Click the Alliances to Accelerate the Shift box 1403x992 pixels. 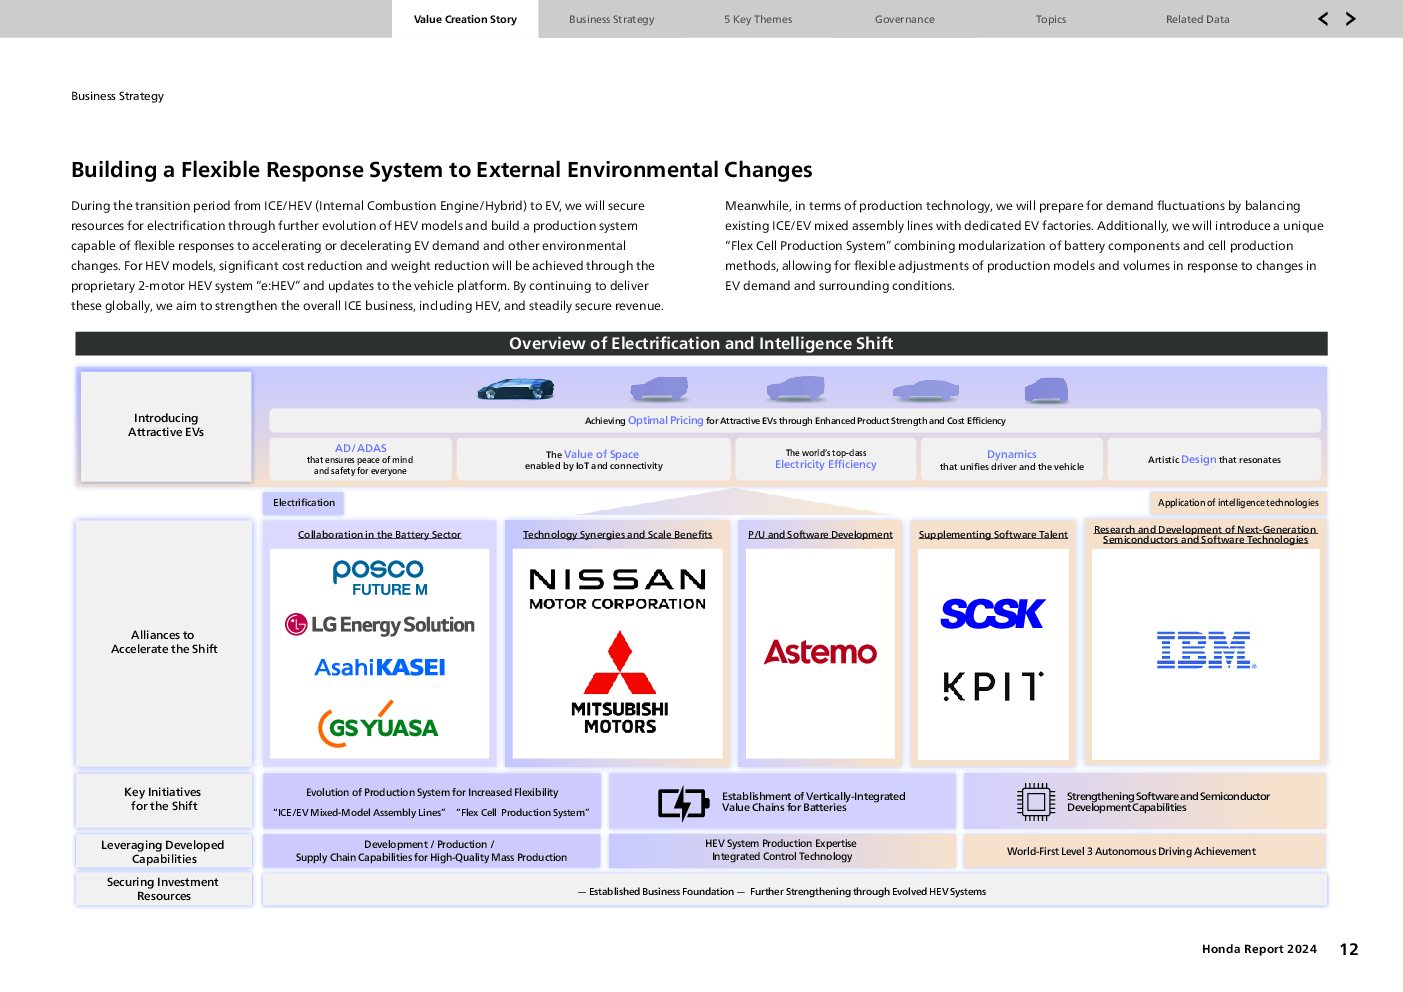tap(164, 642)
